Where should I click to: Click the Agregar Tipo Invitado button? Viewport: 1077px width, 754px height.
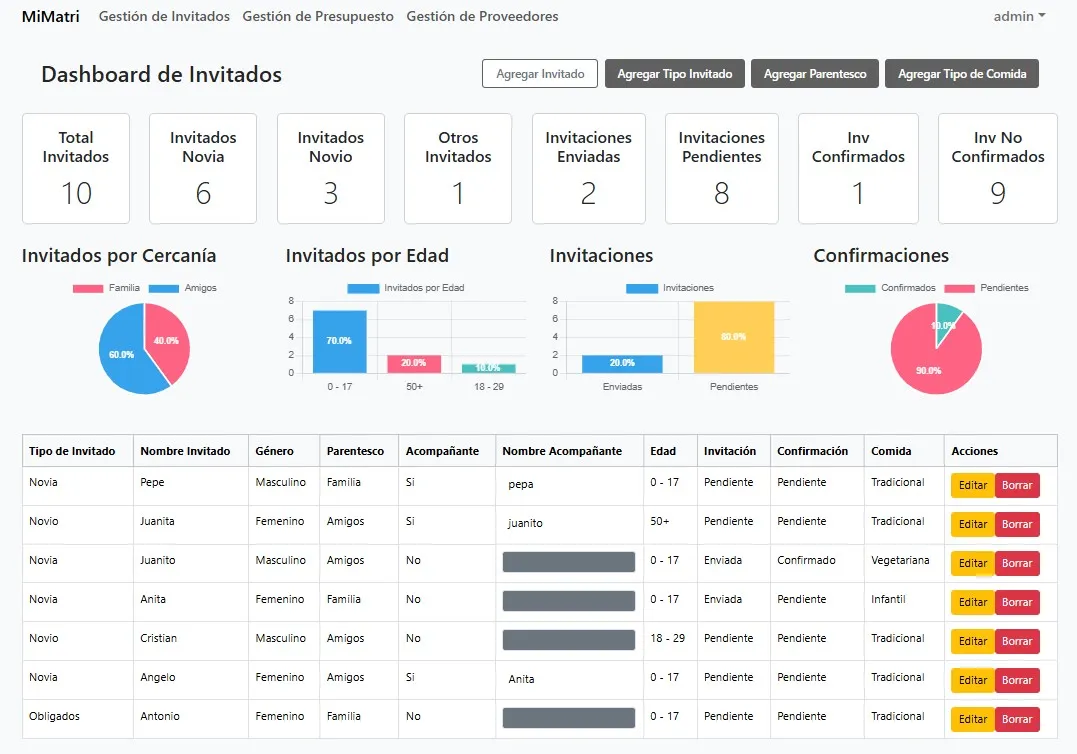pyautogui.click(x=674, y=73)
